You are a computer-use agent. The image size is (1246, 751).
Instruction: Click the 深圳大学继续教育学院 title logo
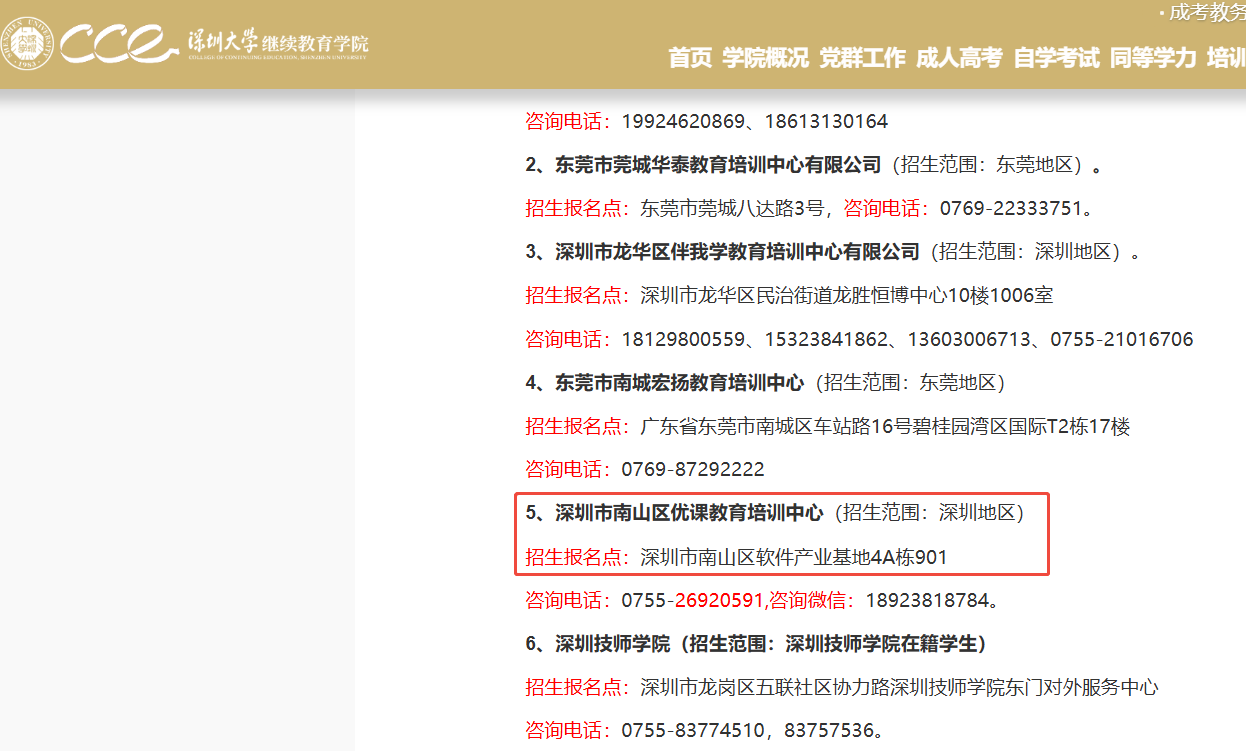pos(277,44)
